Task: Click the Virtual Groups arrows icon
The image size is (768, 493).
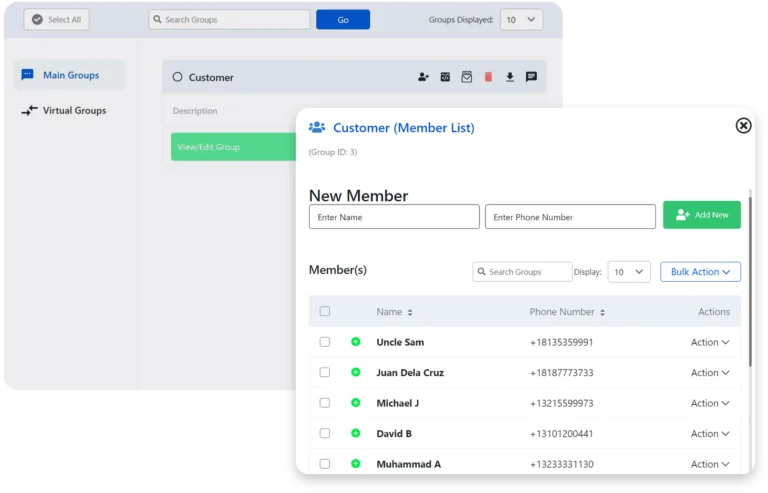Action: pyautogui.click(x=29, y=110)
